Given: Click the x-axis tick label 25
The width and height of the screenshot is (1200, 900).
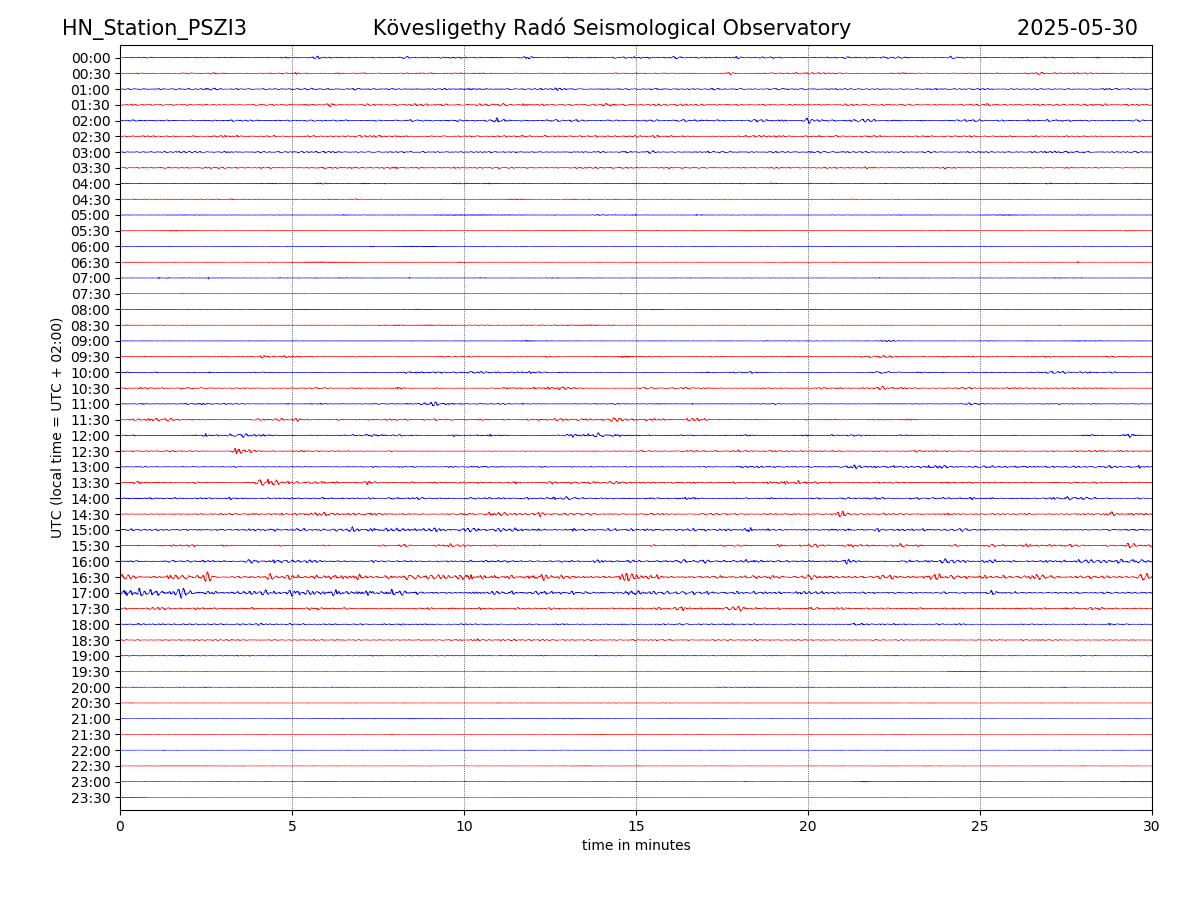Looking at the screenshot, I should 980,827.
